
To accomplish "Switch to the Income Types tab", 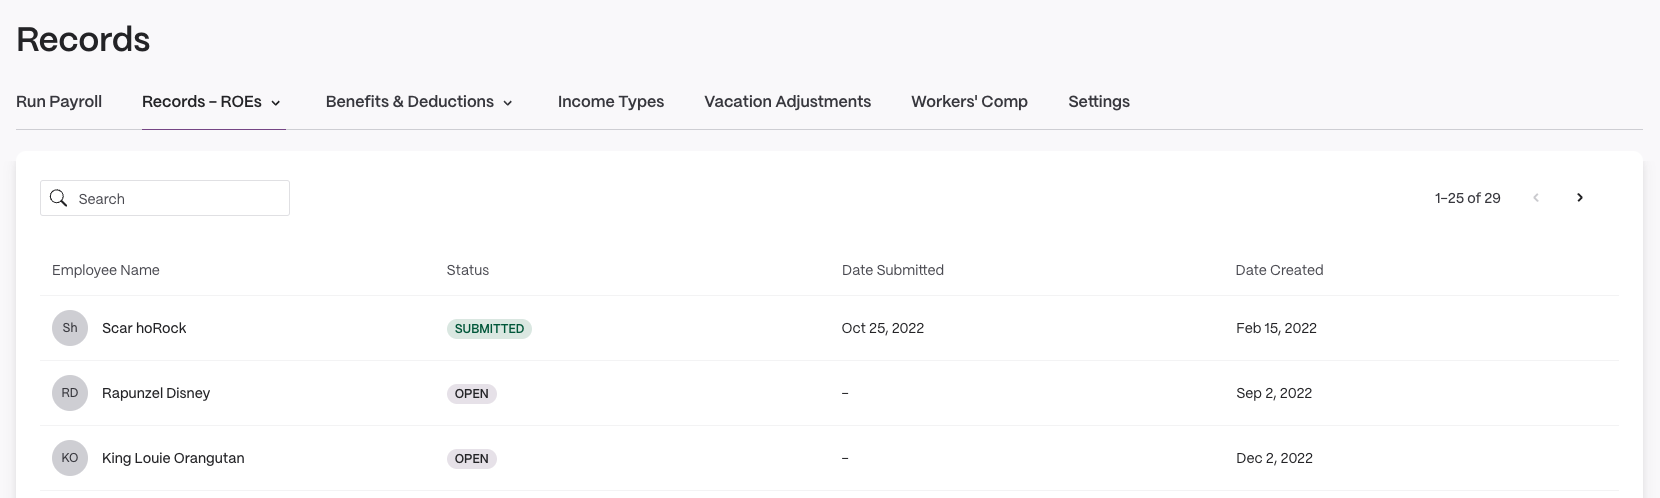I will click(611, 102).
